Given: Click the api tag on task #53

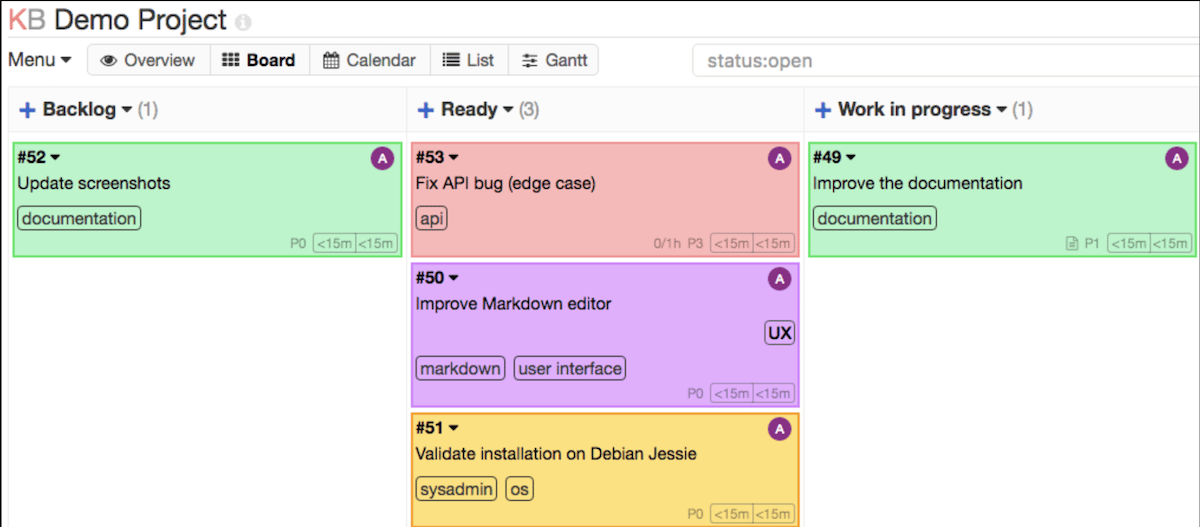Looking at the screenshot, I should 431,219.
